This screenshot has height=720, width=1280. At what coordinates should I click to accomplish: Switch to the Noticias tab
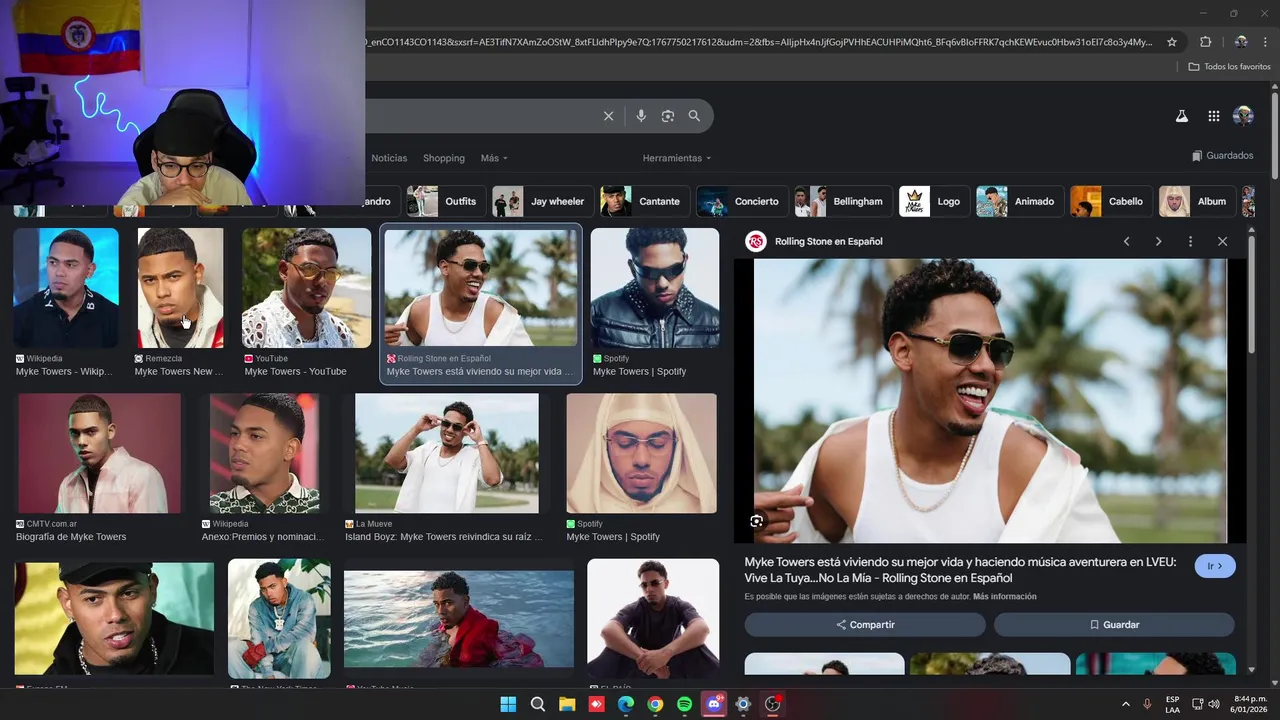[x=389, y=158]
